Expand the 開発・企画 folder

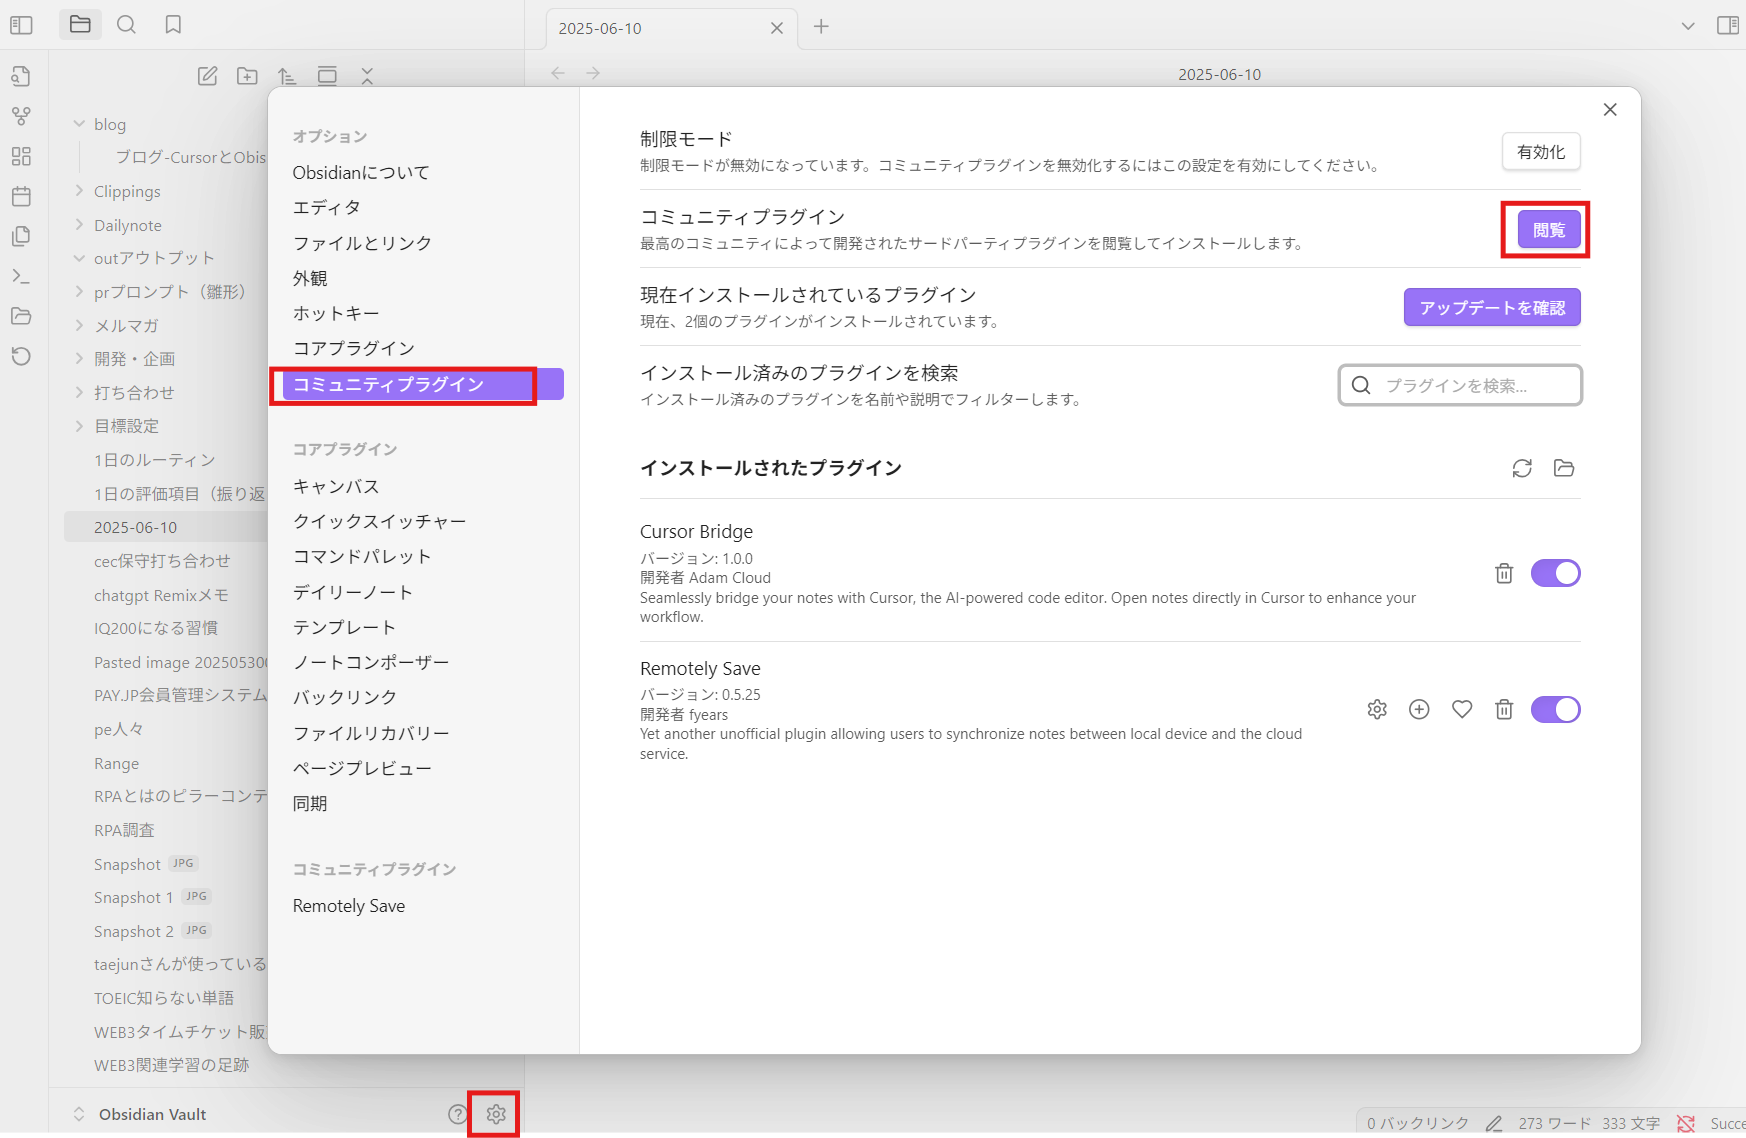(79, 359)
